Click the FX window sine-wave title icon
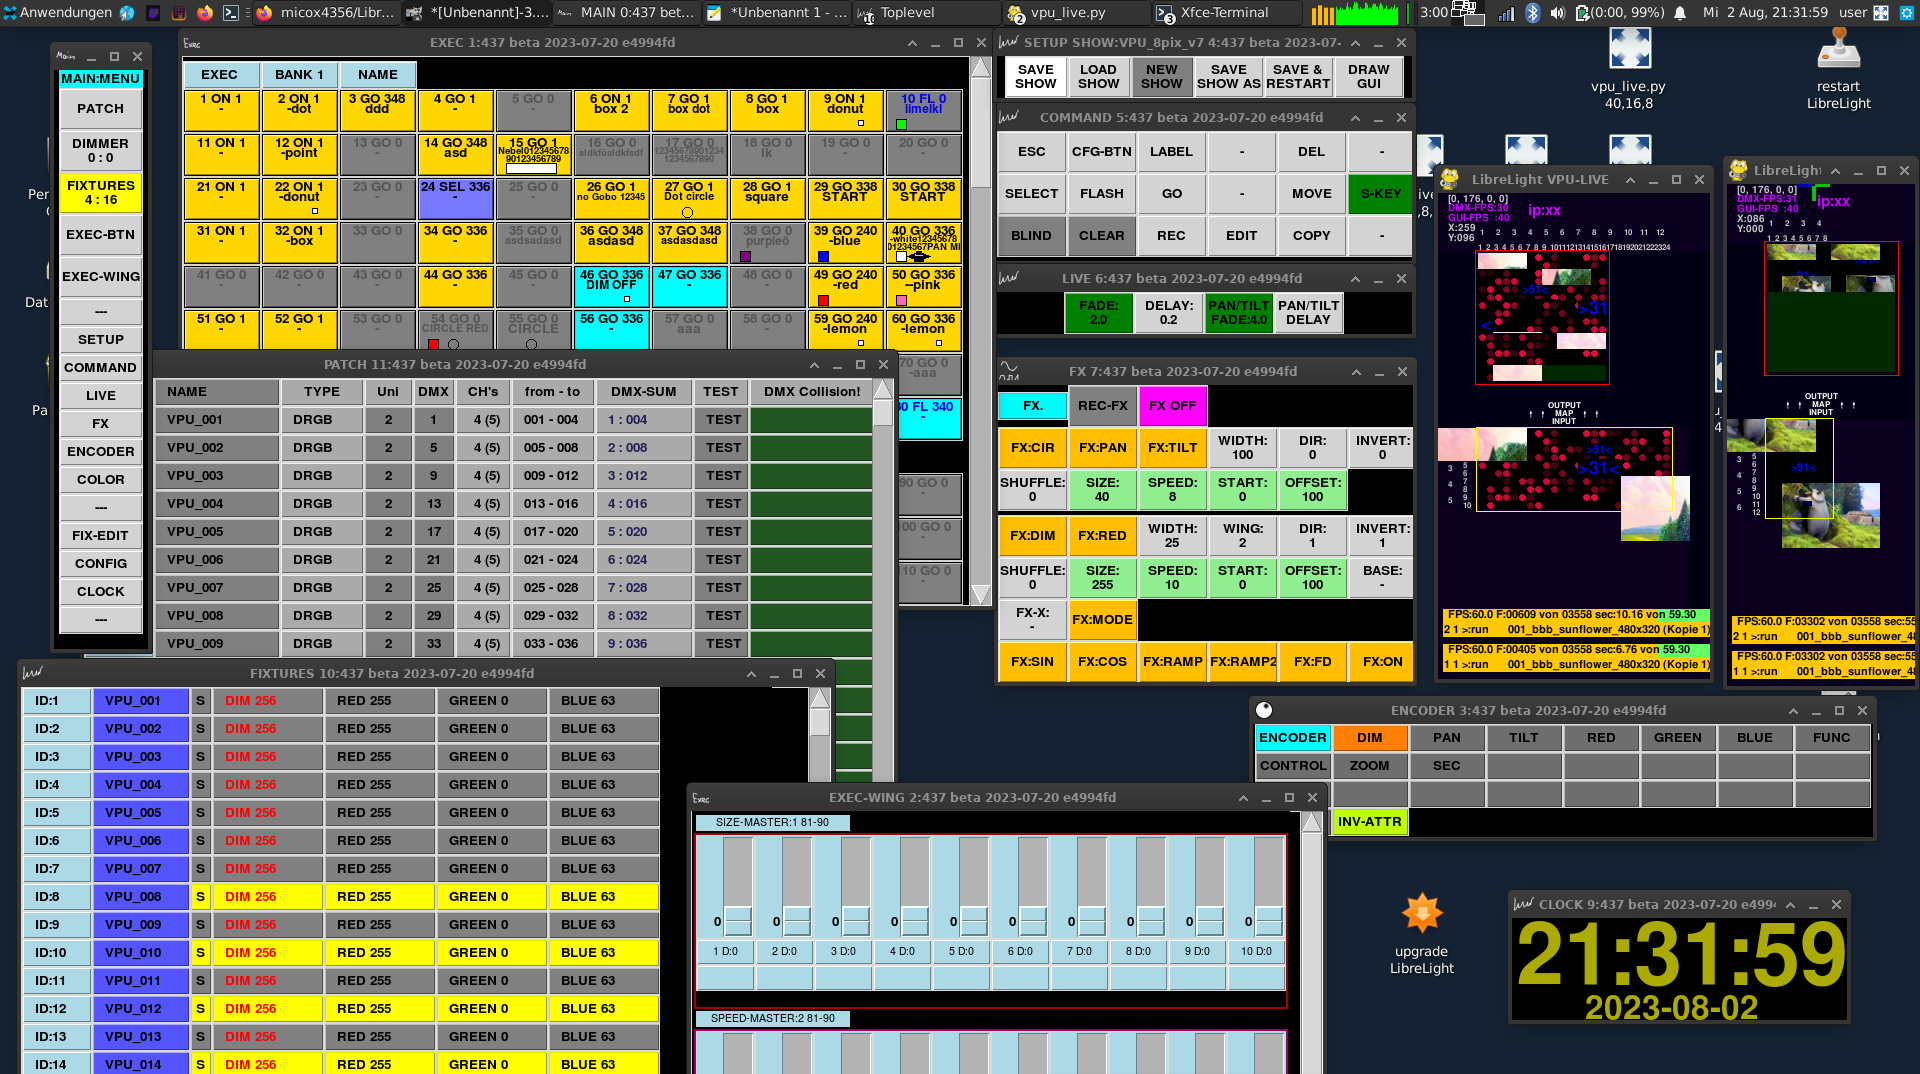Viewport: 1920px width, 1074px height. click(x=1009, y=371)
